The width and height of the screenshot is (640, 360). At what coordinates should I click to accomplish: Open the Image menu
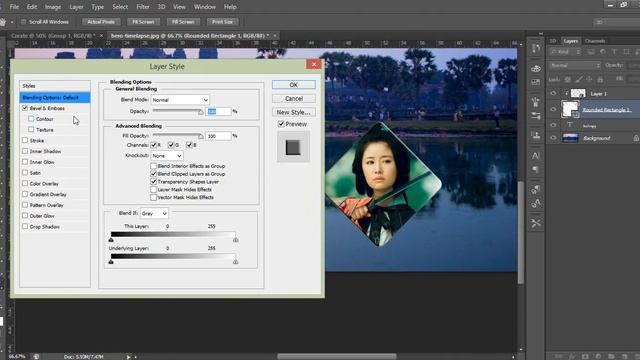coord(53,7)
